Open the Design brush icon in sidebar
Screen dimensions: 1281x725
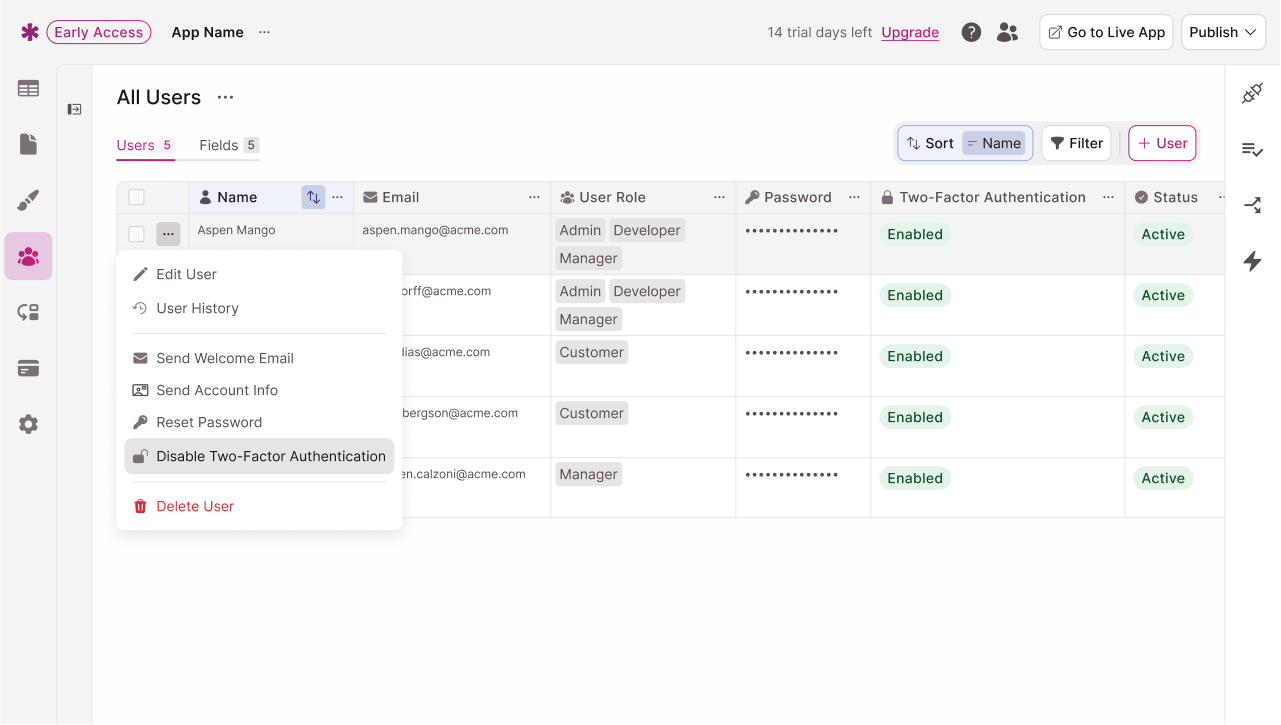tap(28, 200)
